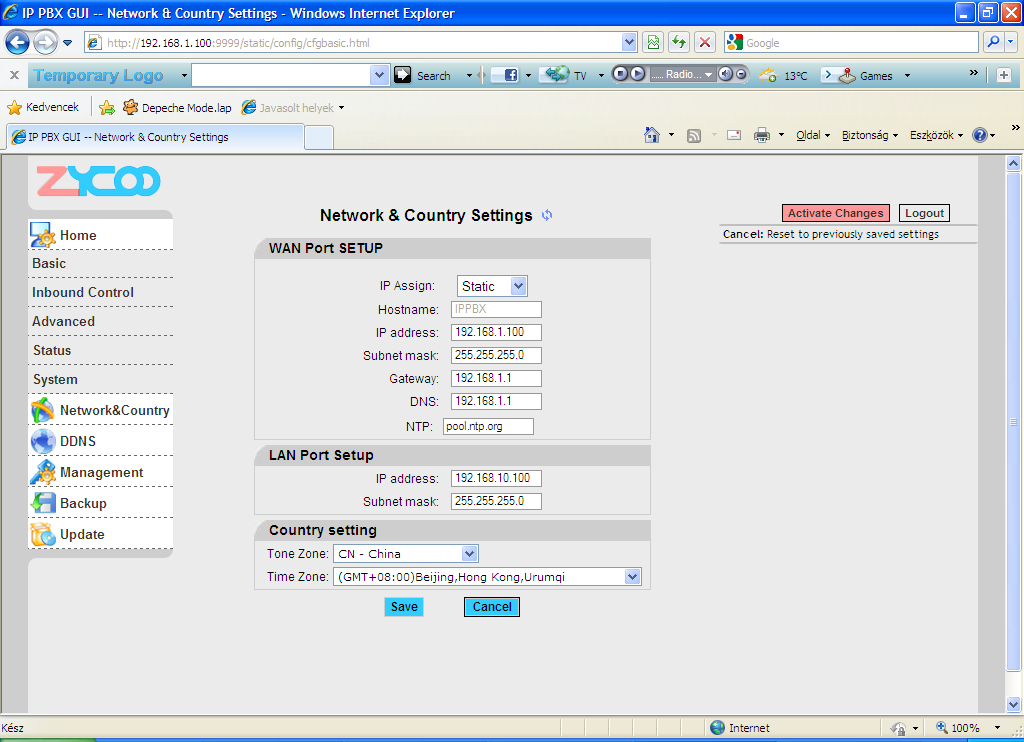
Task: Open the help question mark icon
Action: 980,135
